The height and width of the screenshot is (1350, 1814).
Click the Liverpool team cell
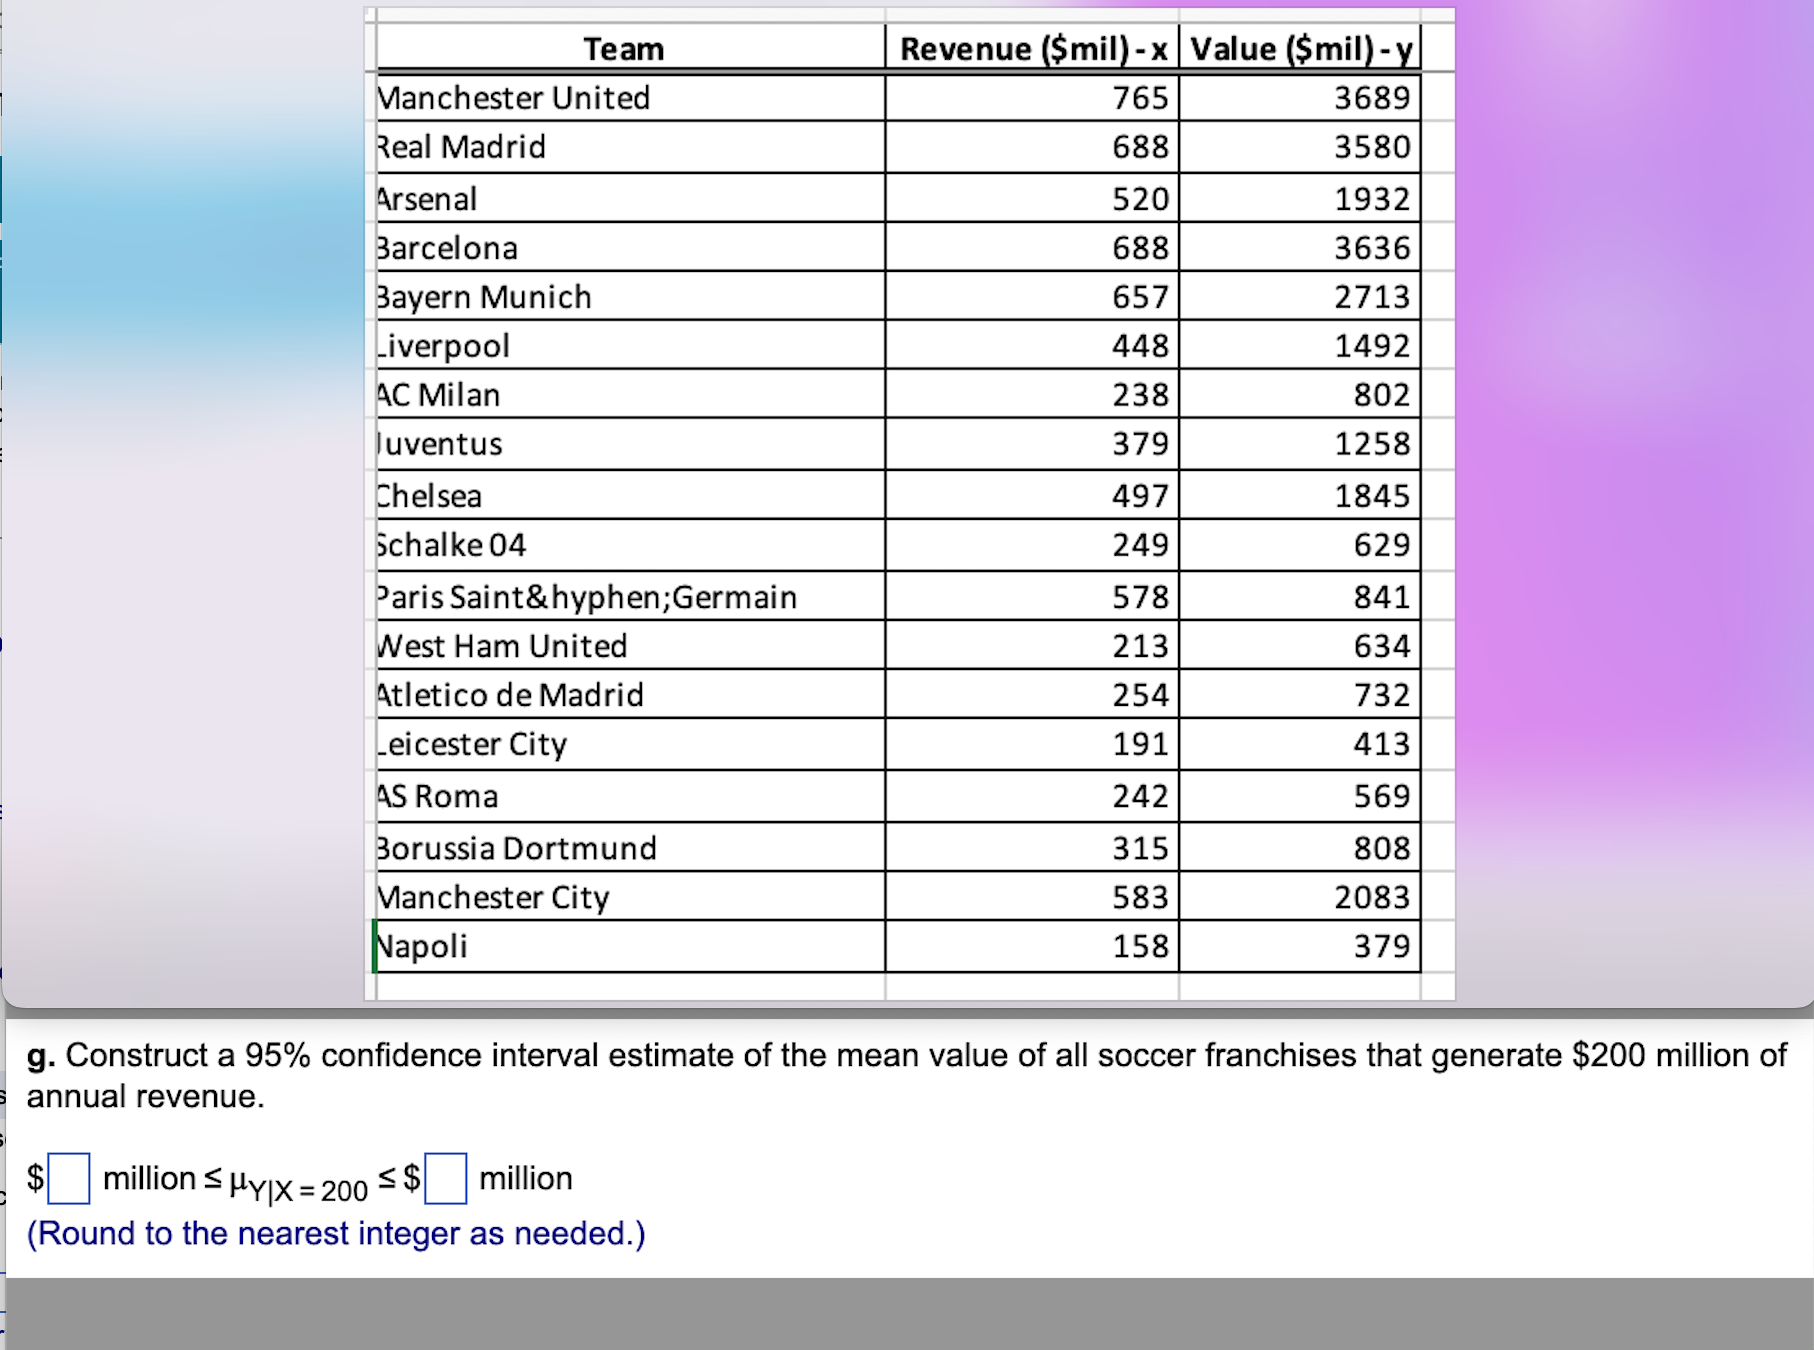point(630,345)
